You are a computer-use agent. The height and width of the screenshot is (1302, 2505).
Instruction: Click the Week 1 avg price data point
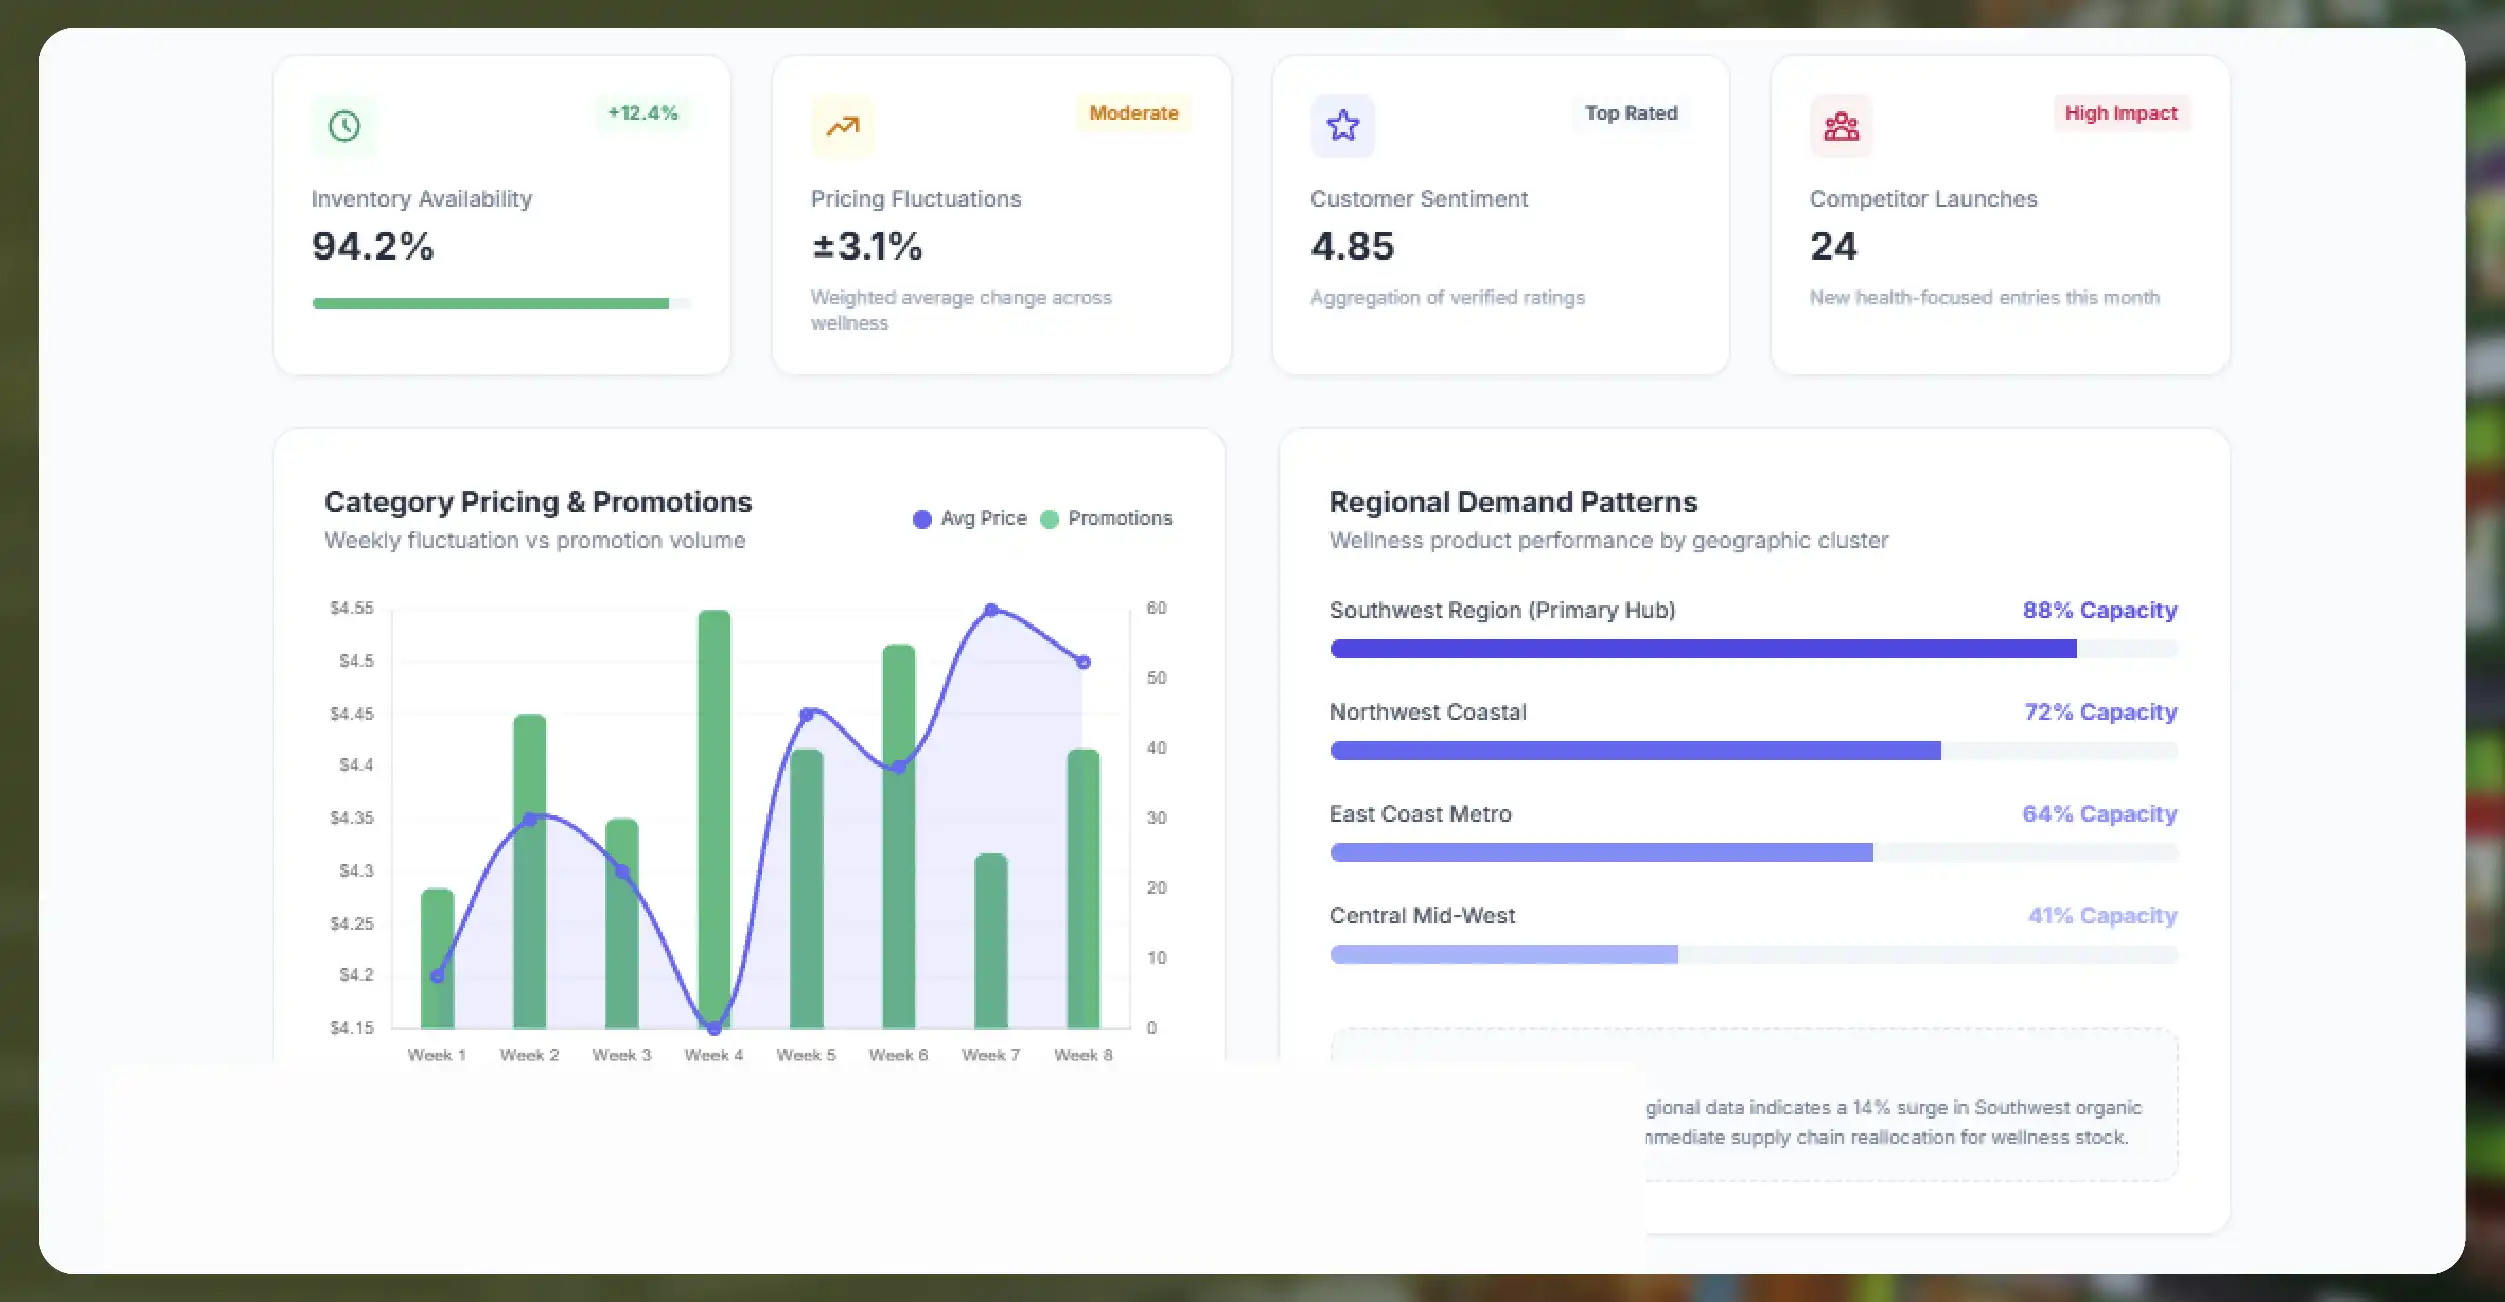click(x=437, y=976)
